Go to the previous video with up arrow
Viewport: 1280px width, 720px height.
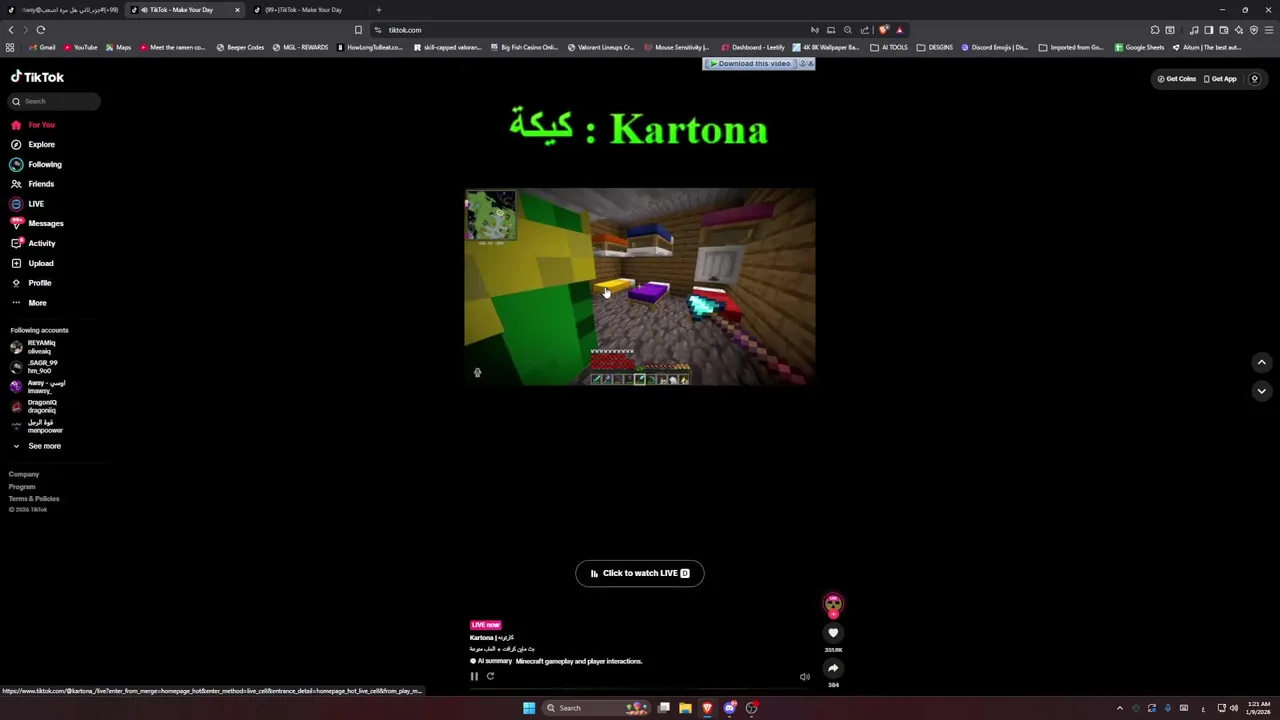click(x=1262, y=362)
